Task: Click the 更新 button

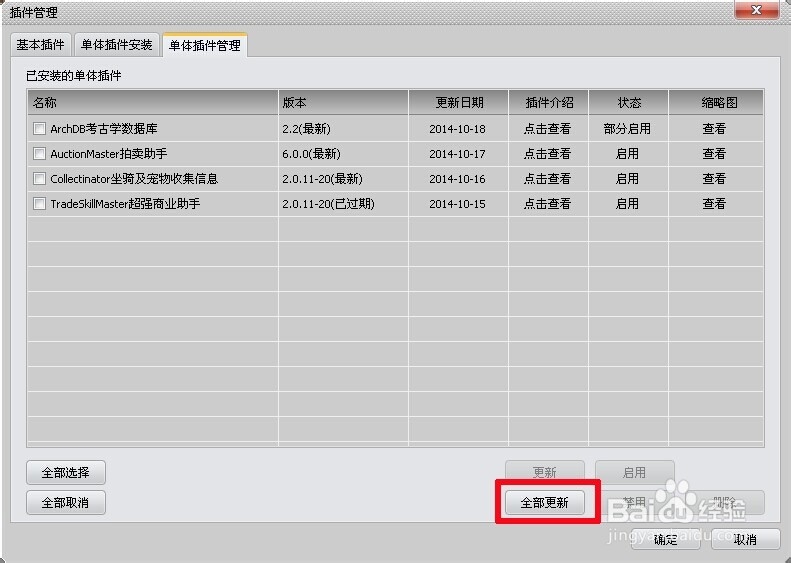Action: pyautogui.click(x=545, y=473)
